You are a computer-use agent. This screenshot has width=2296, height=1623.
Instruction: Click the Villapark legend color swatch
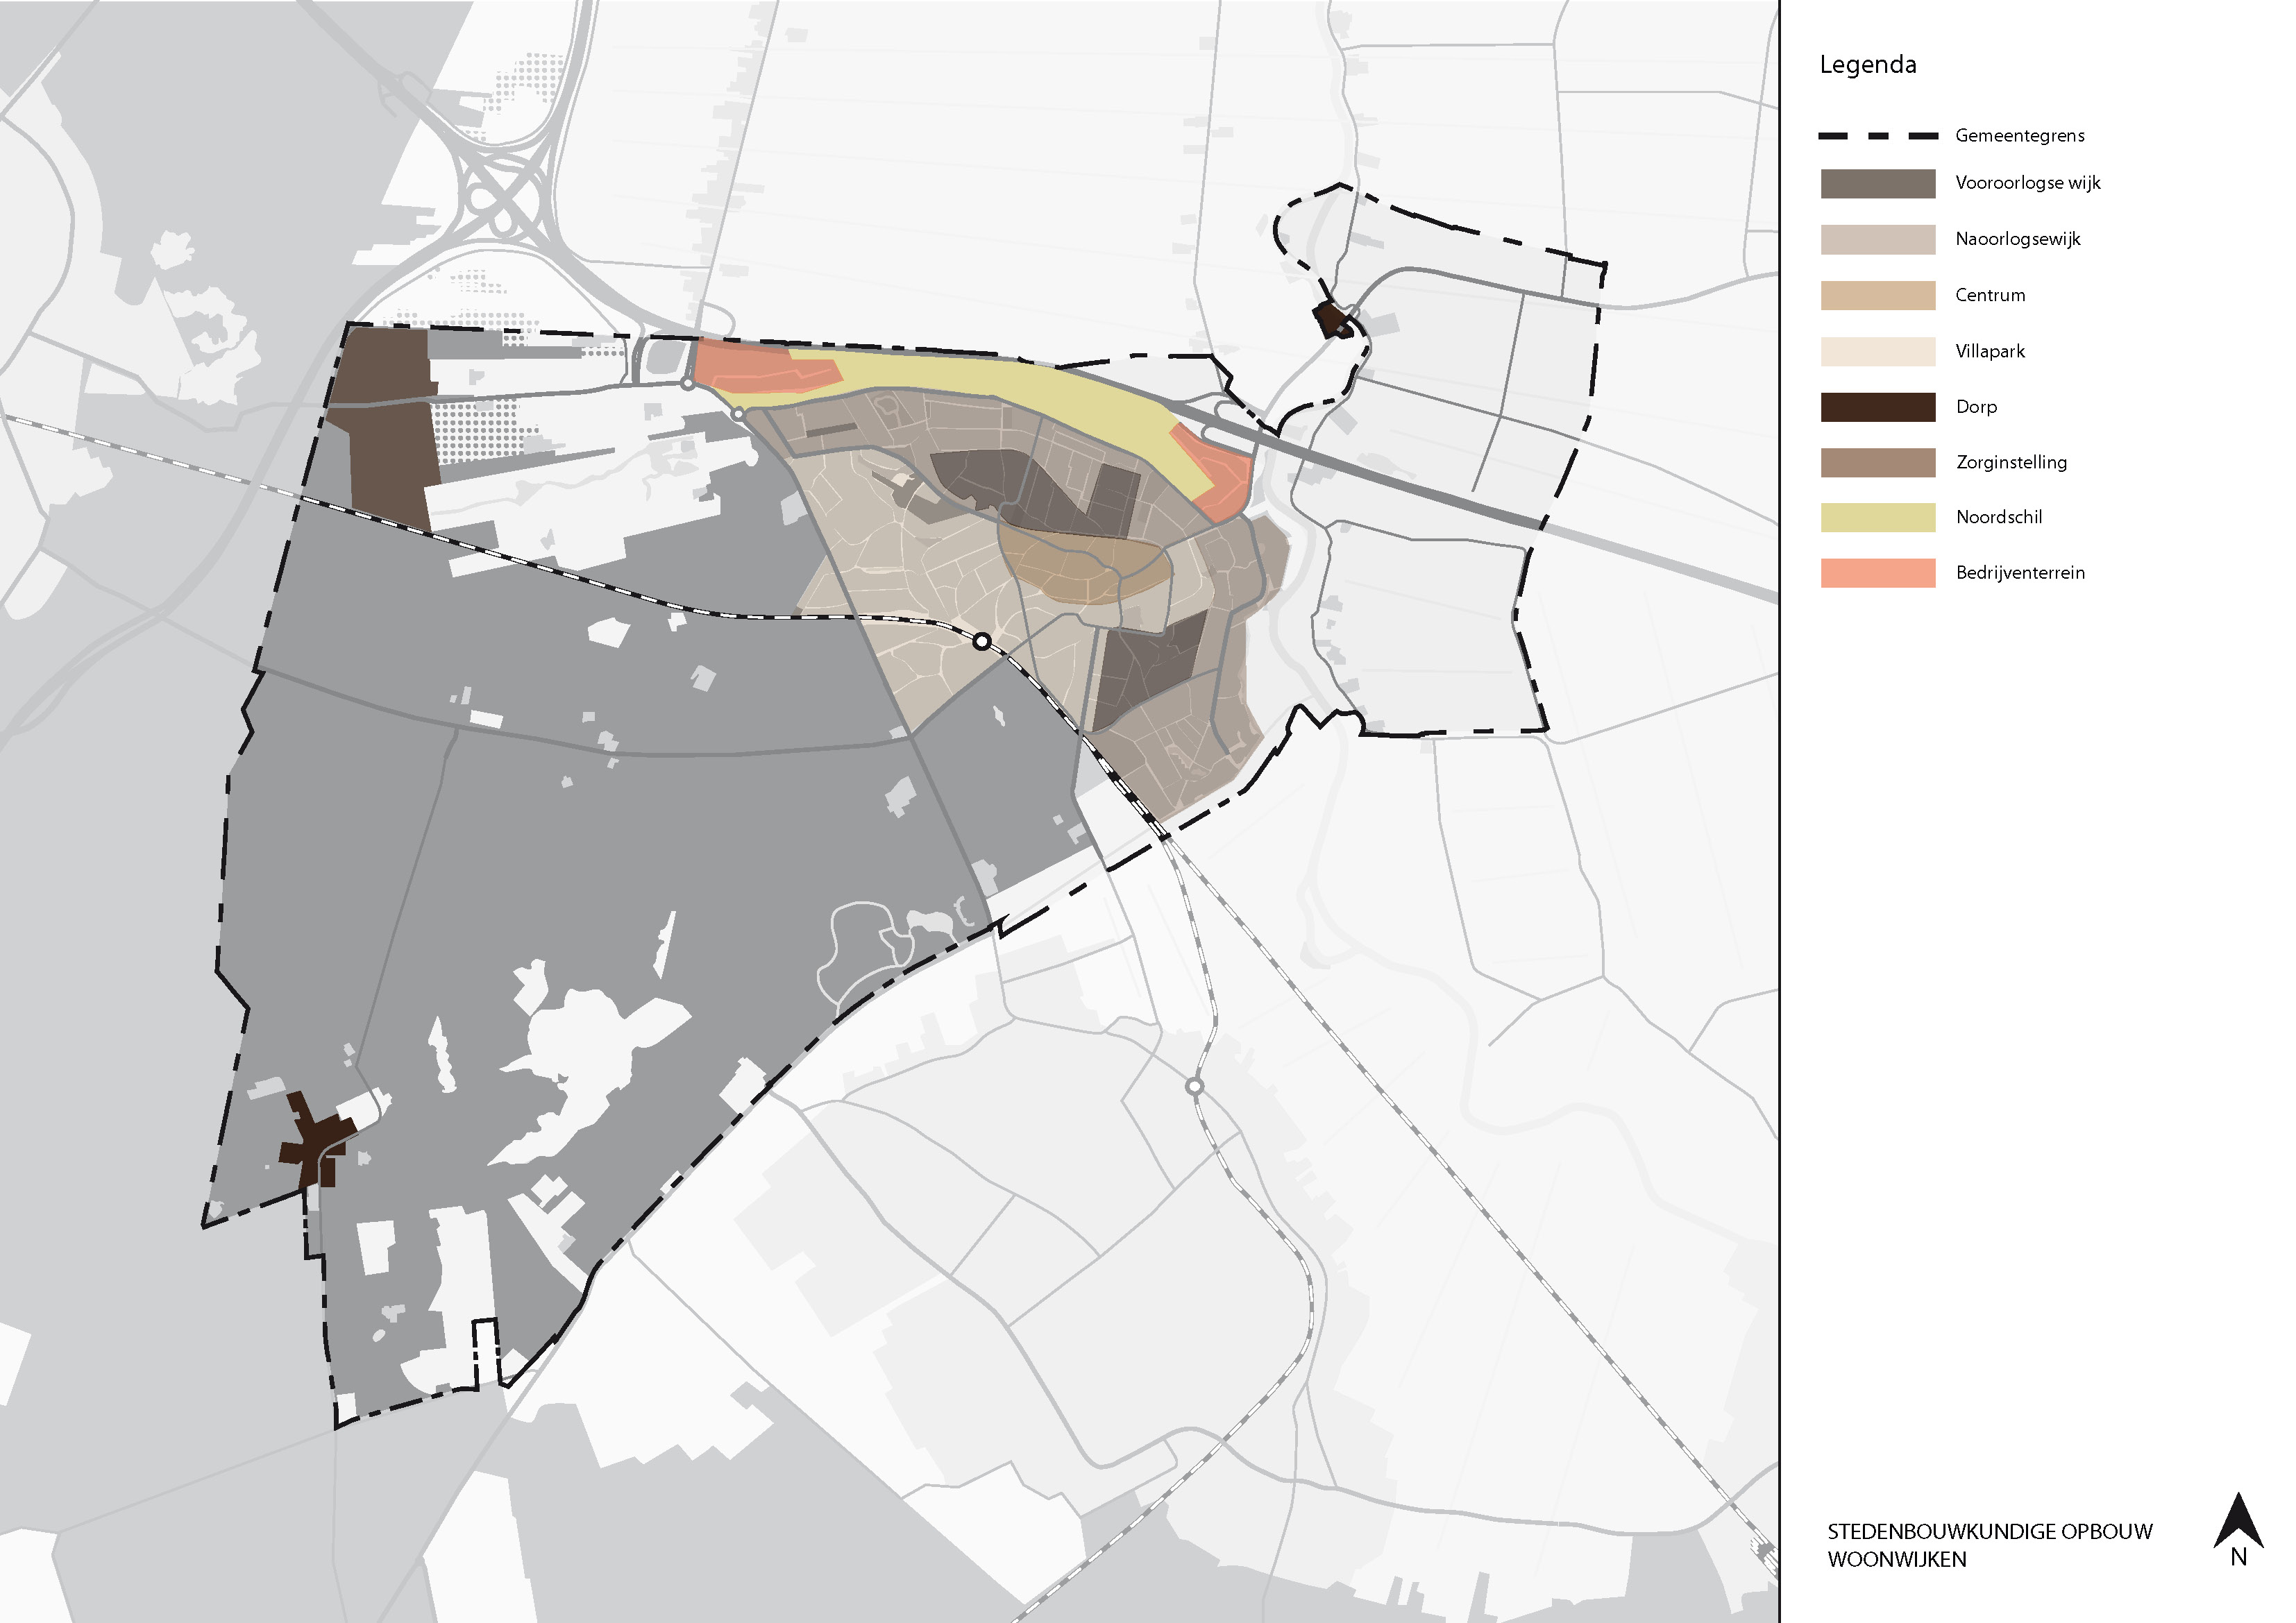coord(1877,351)
